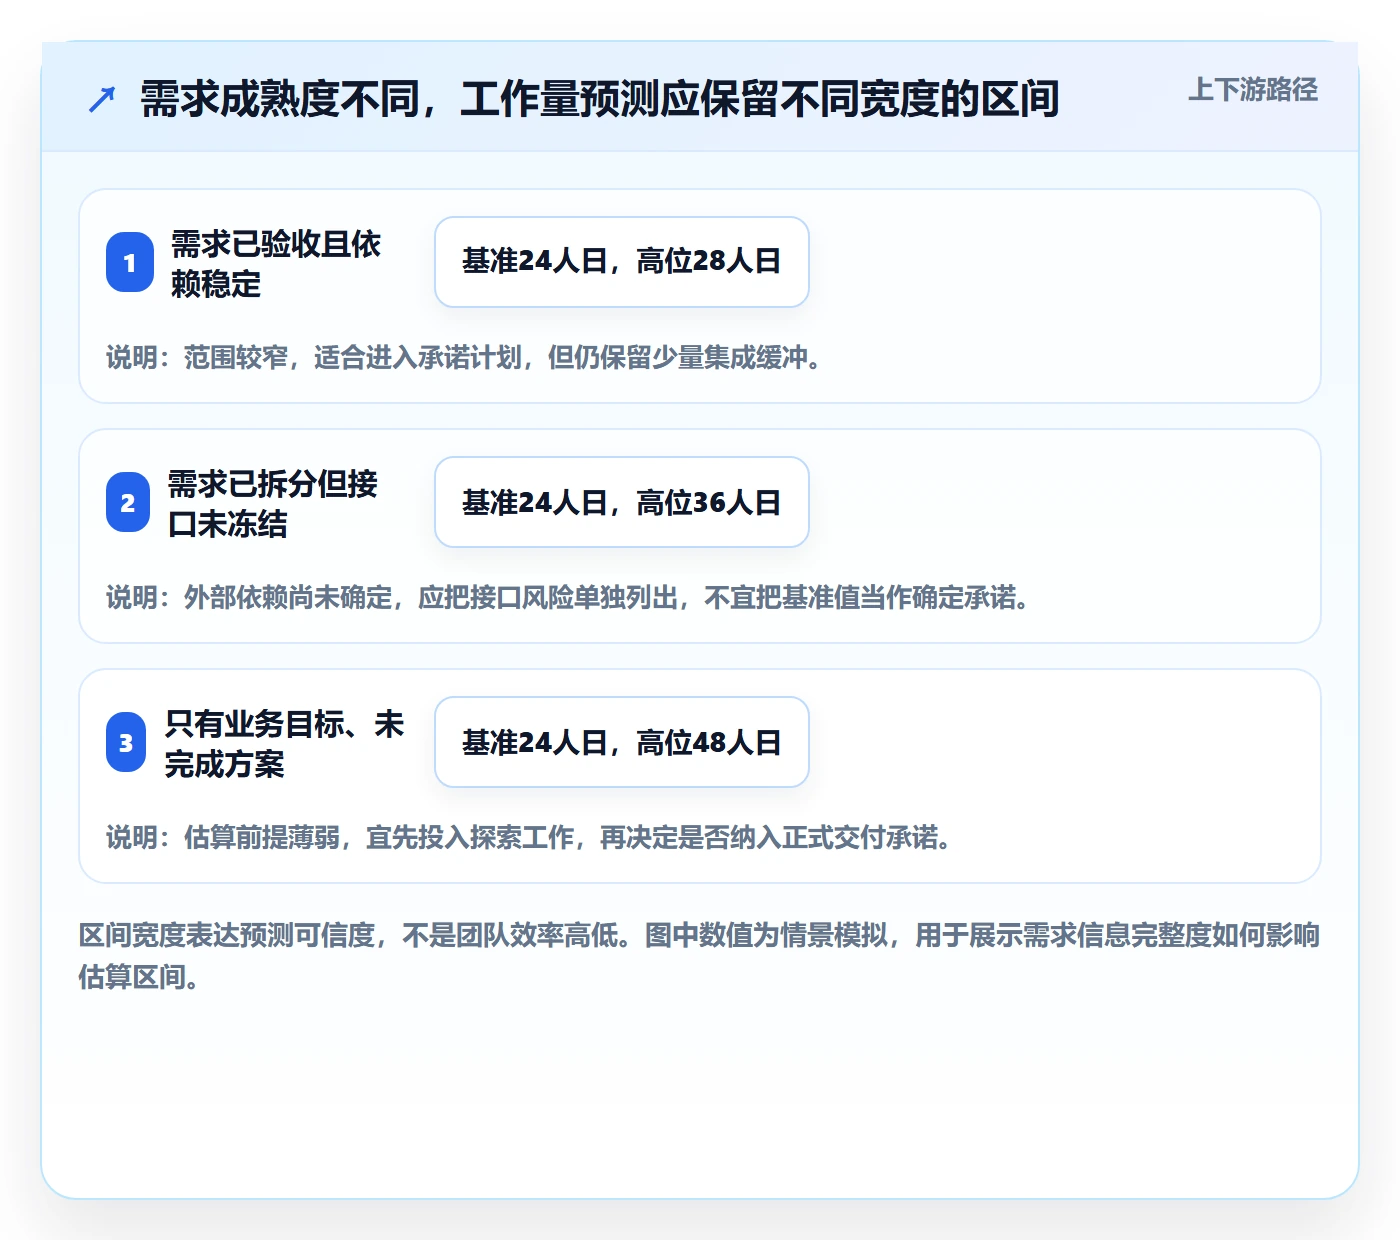Click the 只有业务目标、未完成方案 card title
Screen dimensions: 1400x1240
(x=285, y=743)
